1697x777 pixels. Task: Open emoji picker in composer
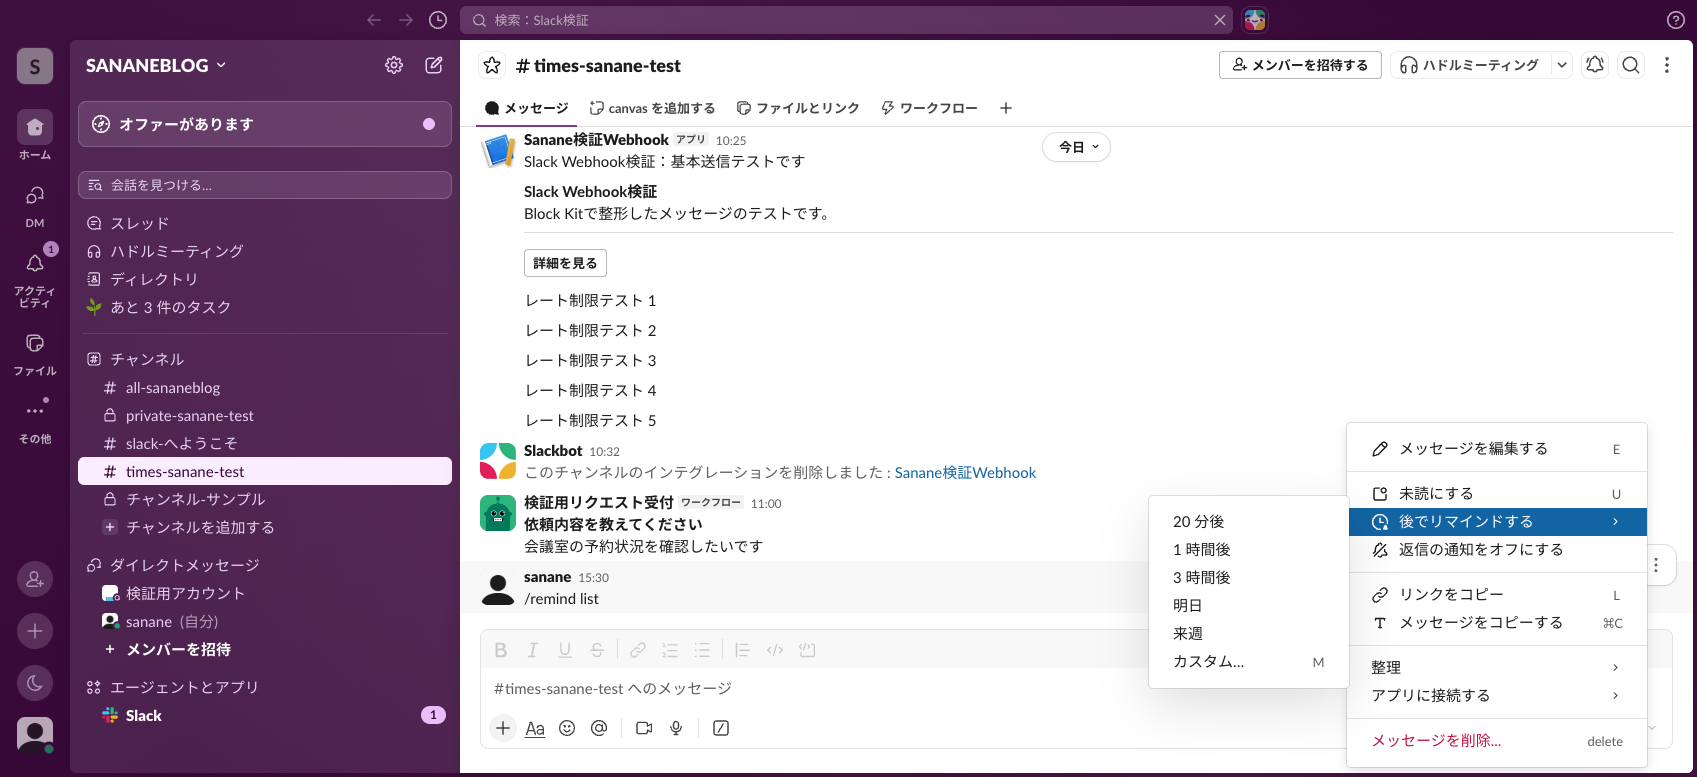(x=567, y=728)
